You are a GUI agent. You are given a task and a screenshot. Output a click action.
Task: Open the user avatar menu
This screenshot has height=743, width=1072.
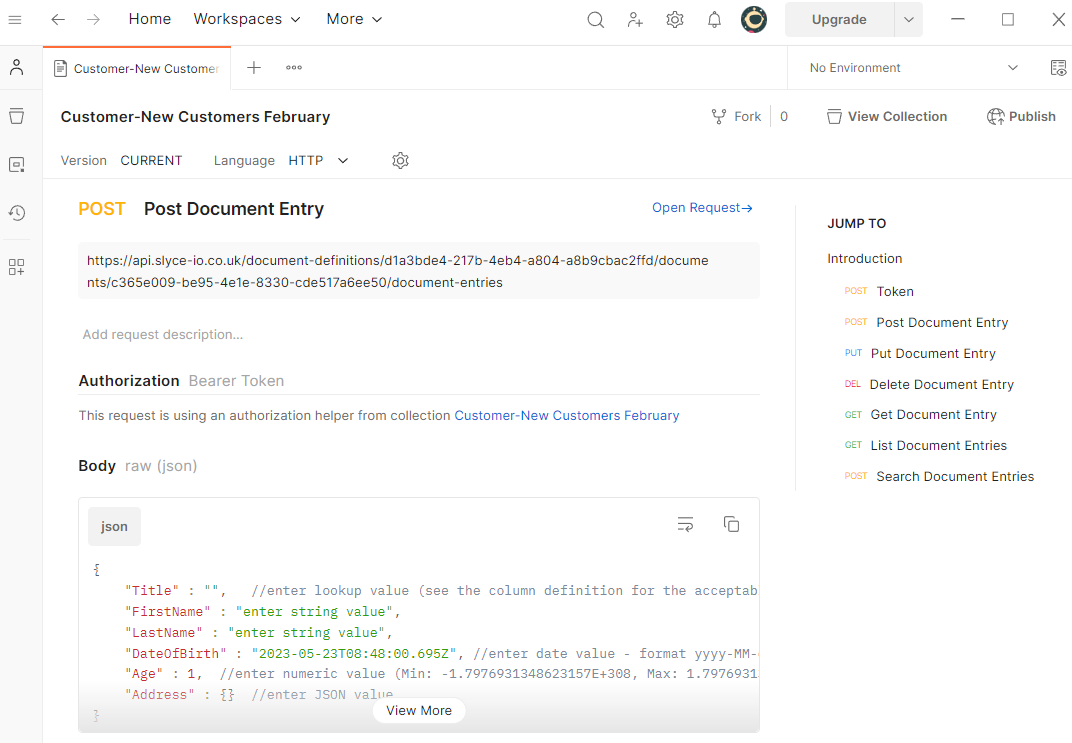754,20
